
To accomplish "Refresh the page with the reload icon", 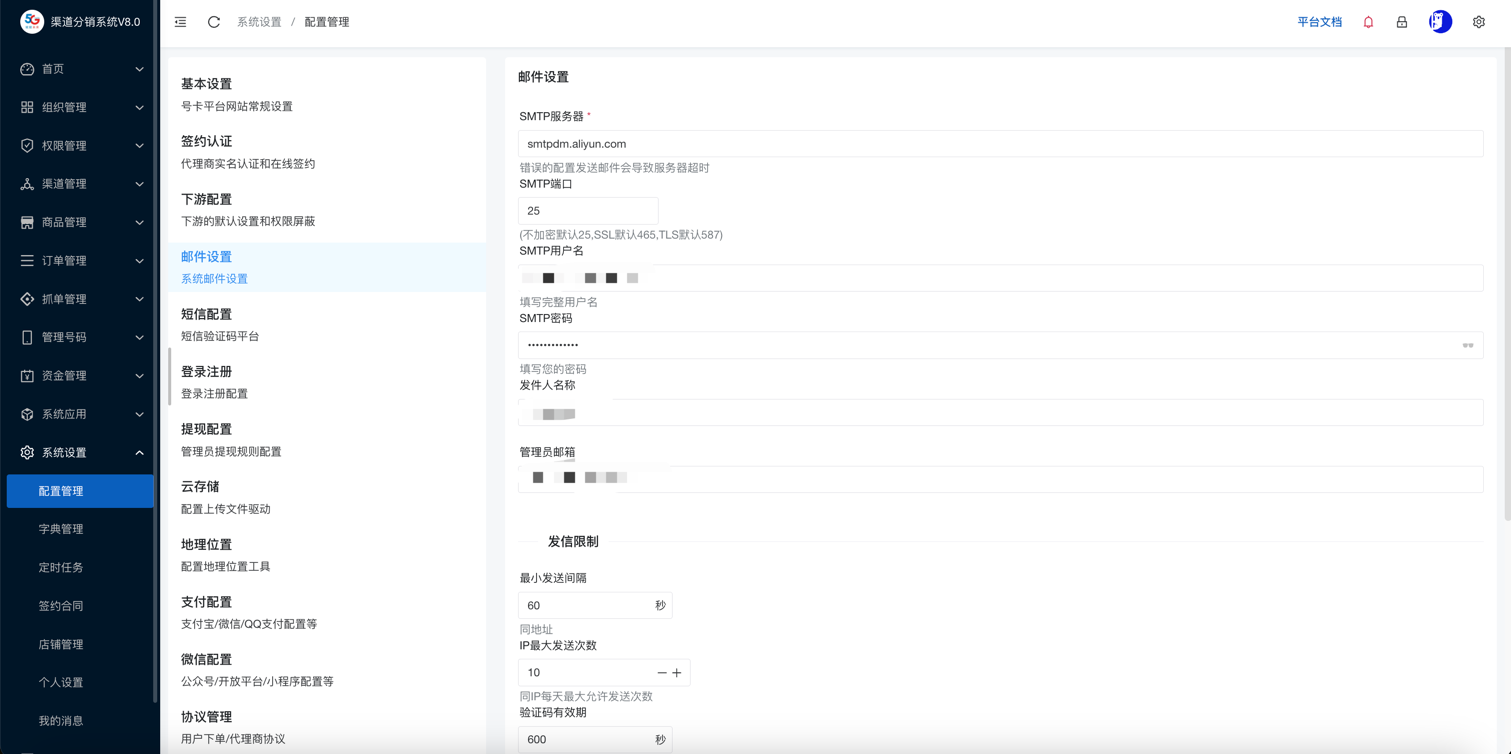I will click(213, 21).
